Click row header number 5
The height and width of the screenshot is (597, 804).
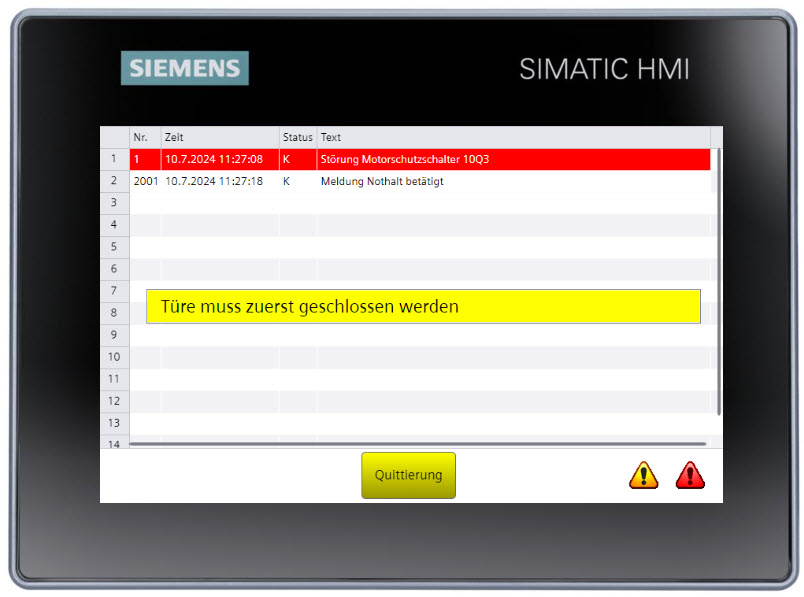coord(114,247)
